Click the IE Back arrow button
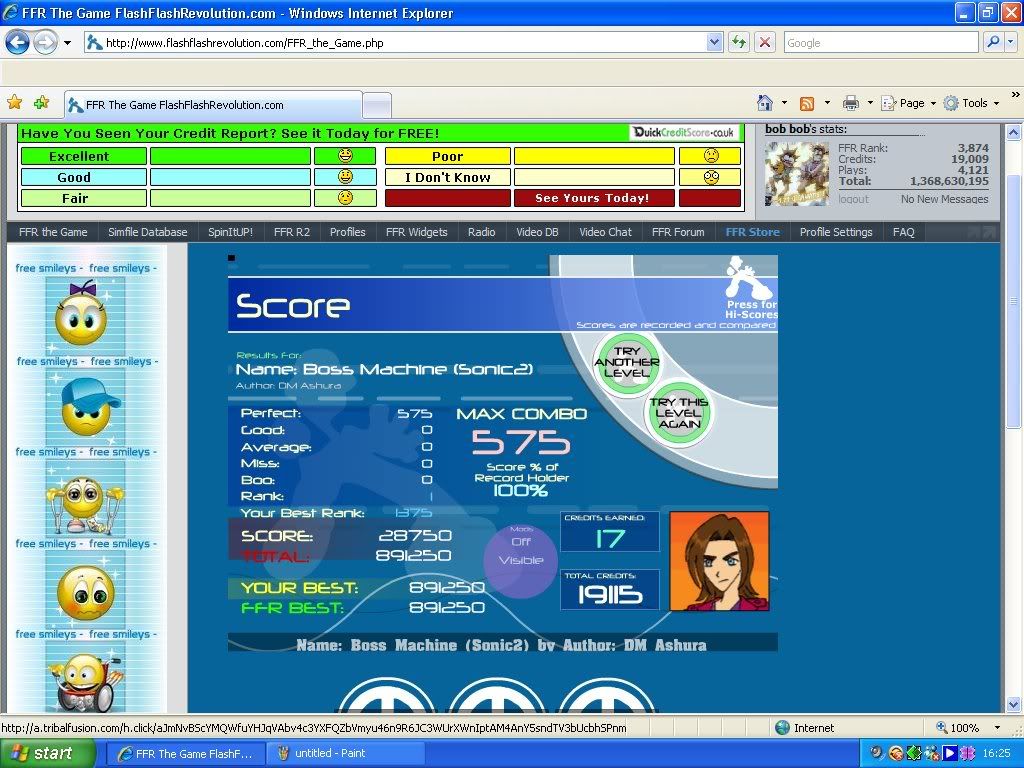 [x=18, y=42]
